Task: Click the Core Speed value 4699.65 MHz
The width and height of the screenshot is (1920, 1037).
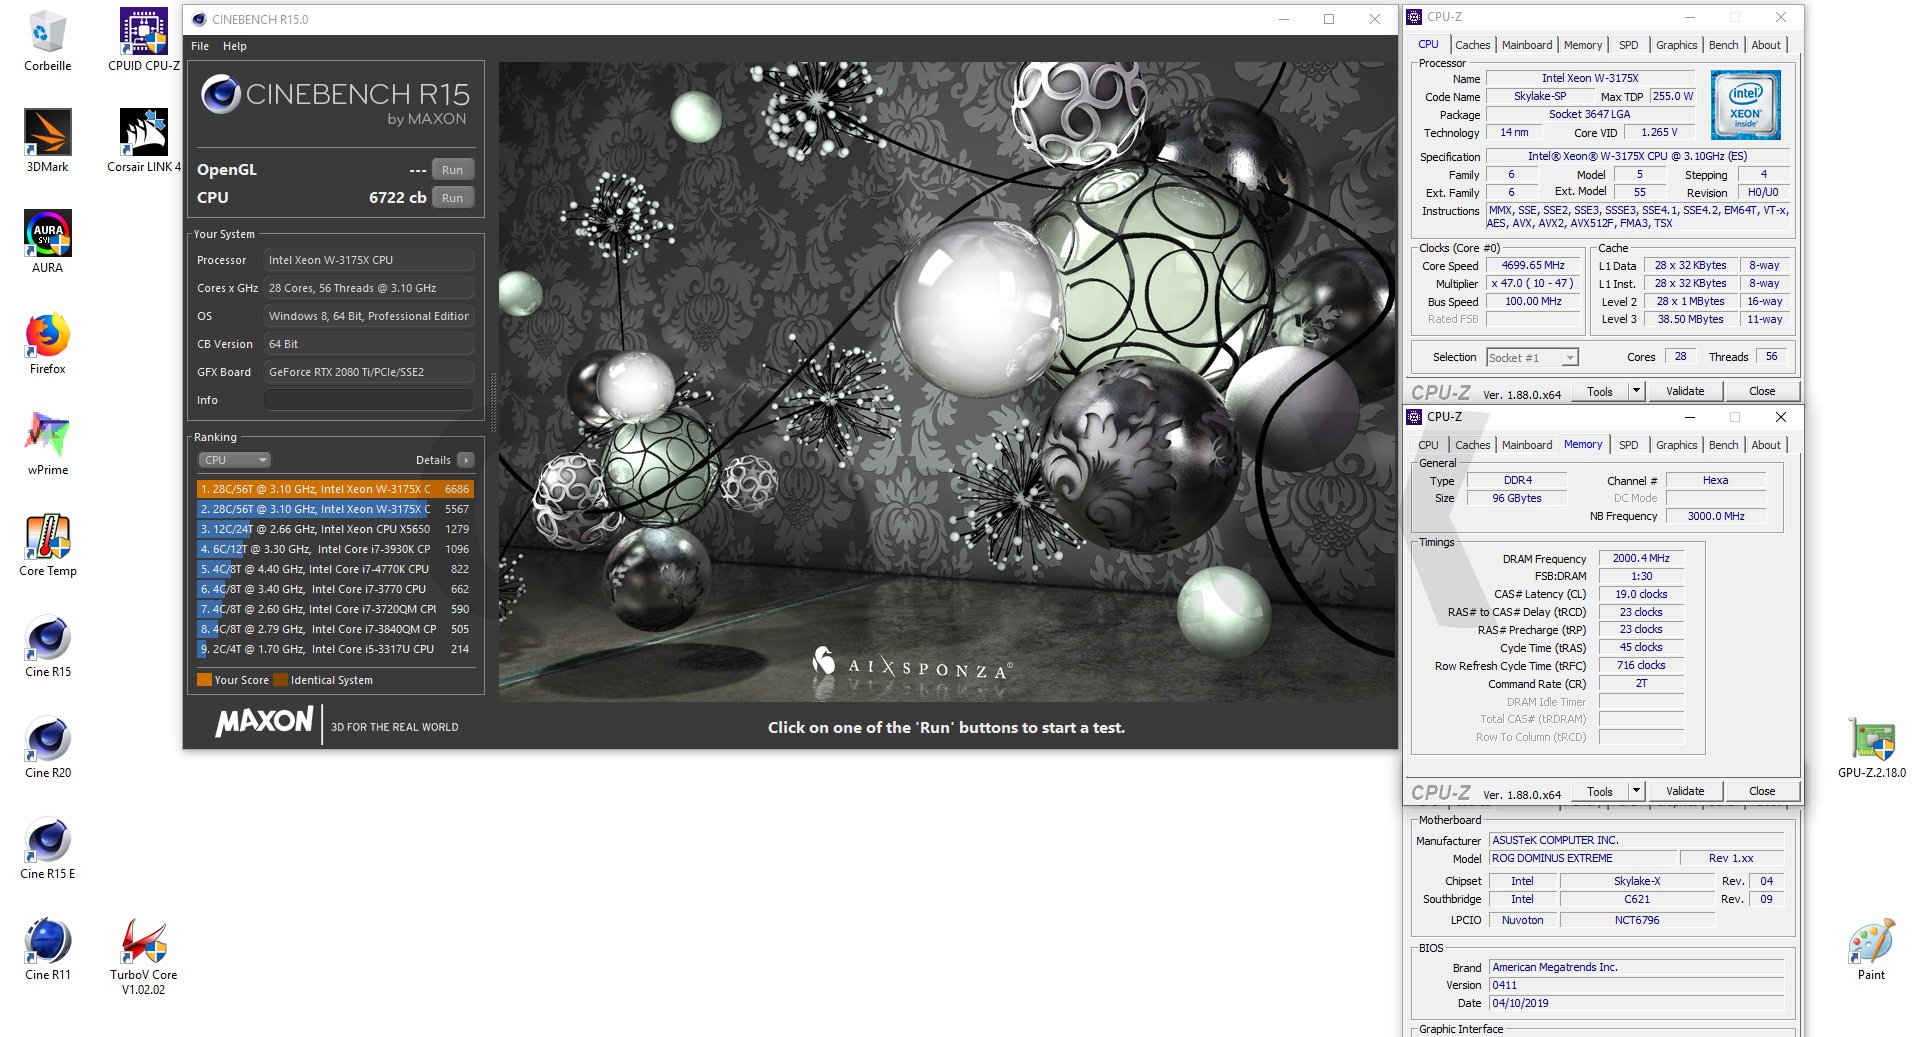Action: 1533,265
